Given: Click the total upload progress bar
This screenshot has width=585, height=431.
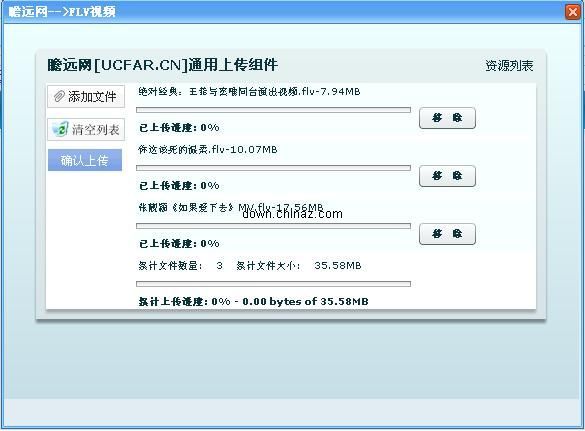Looking at the screenshot, I should [273, 284].
